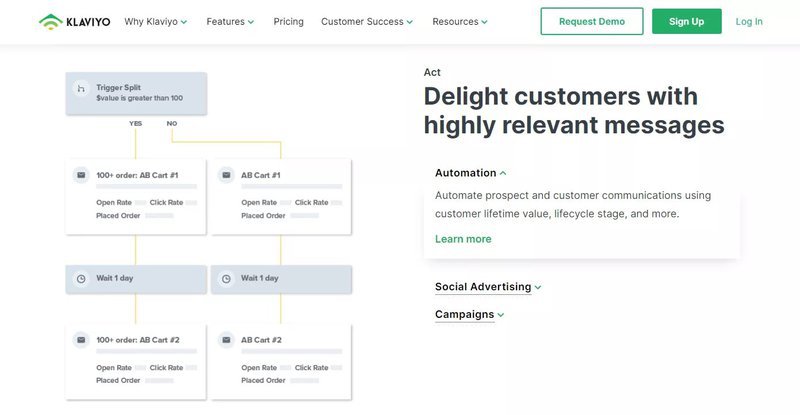Expand the Resources dropdown menu
The height and width of the screenshot is (415, 800).
click(460, 21)
